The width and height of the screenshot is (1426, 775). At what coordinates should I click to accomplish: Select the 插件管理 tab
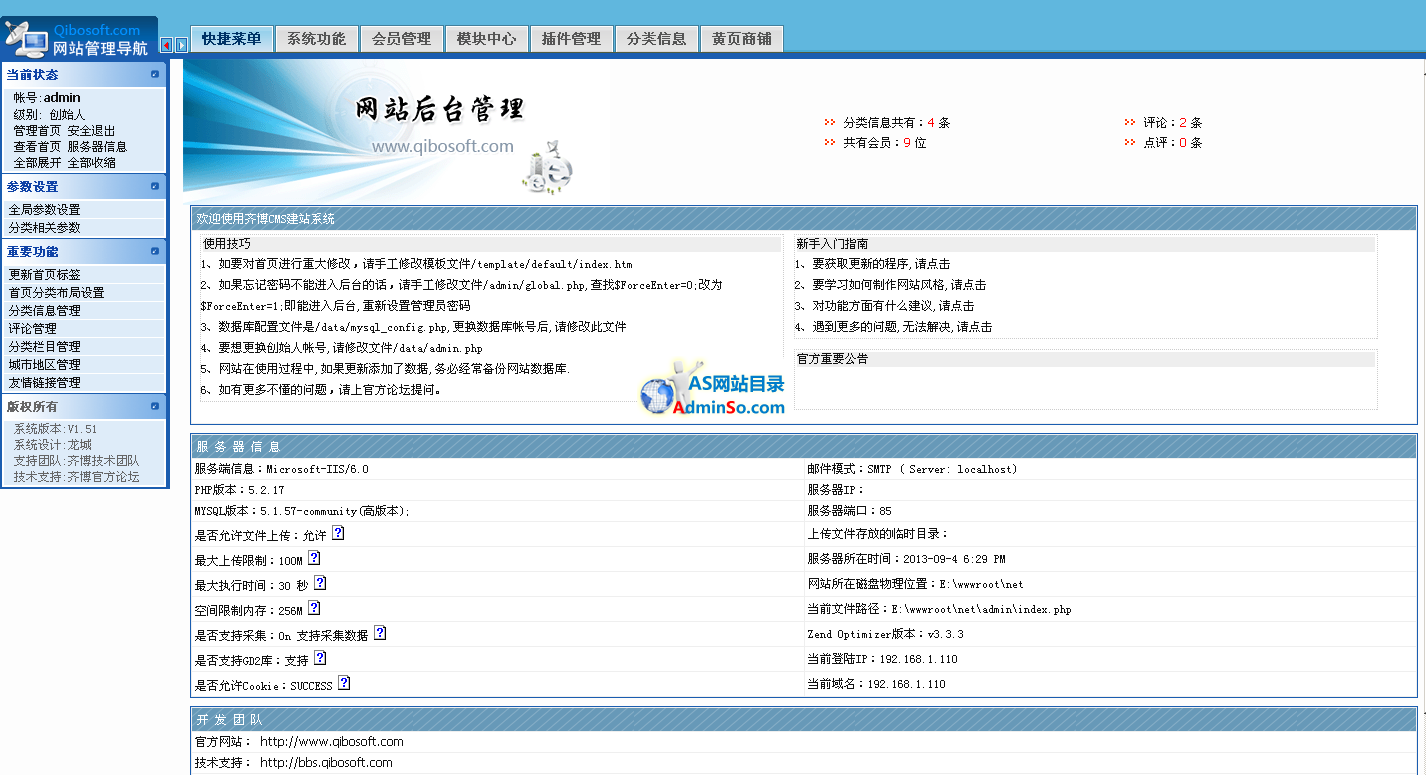[x=571, y=38]
